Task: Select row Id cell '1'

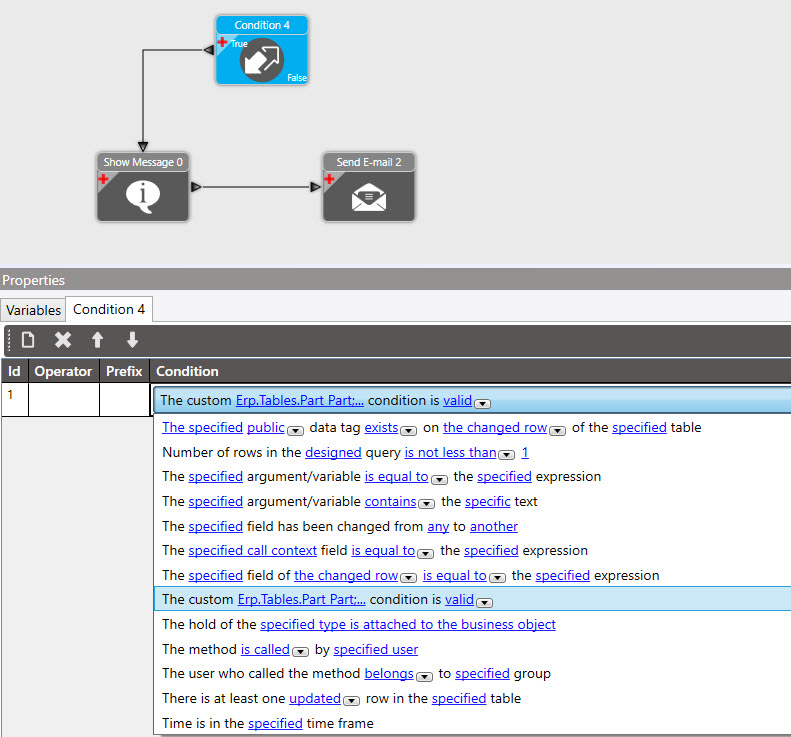Action: (x=14, y=400)
